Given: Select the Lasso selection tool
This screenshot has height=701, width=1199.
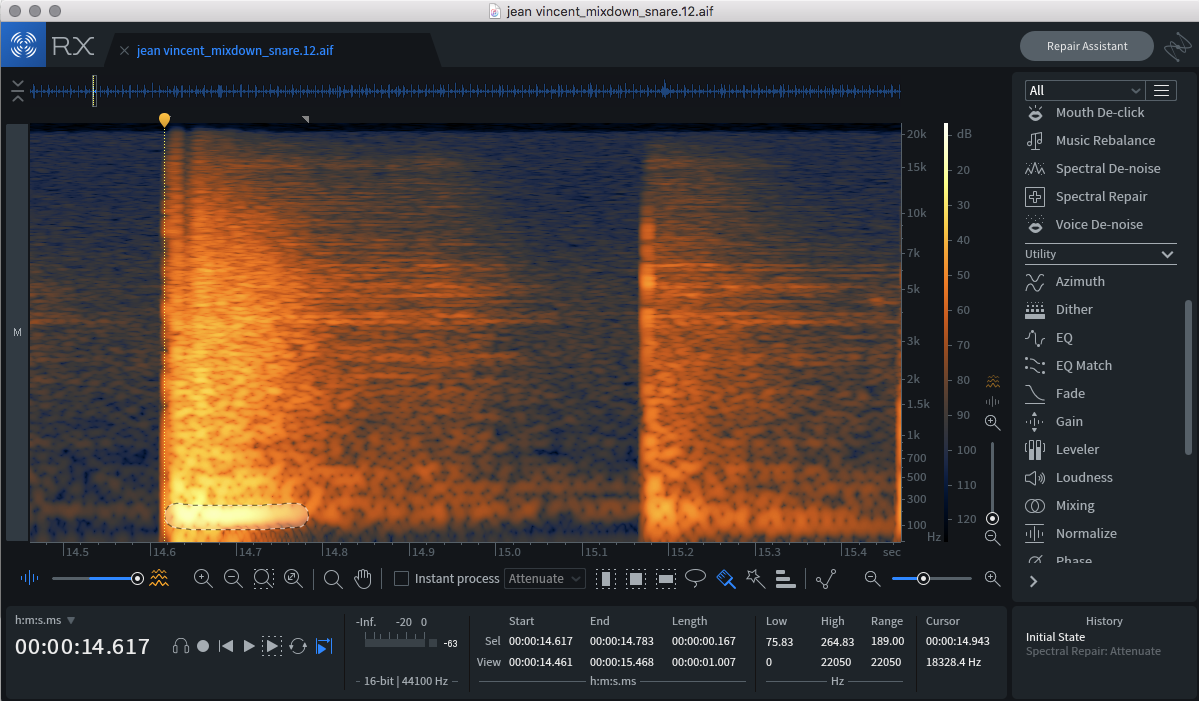Looking at the screenshot, I should click(x=695, y=578).
